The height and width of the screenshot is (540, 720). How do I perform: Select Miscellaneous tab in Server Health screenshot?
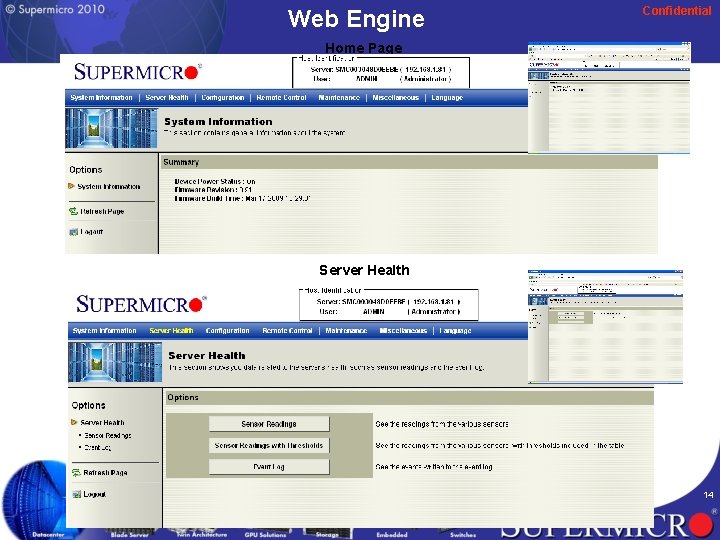403,331
